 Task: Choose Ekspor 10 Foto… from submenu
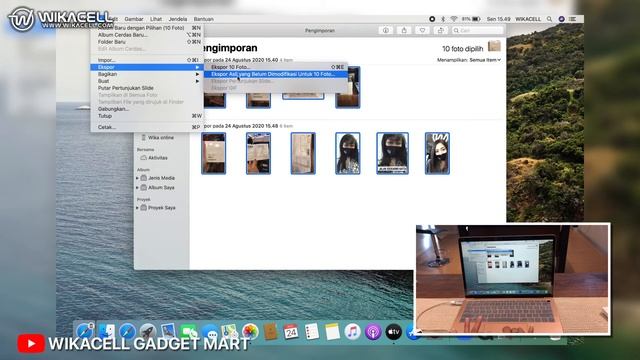276,67
